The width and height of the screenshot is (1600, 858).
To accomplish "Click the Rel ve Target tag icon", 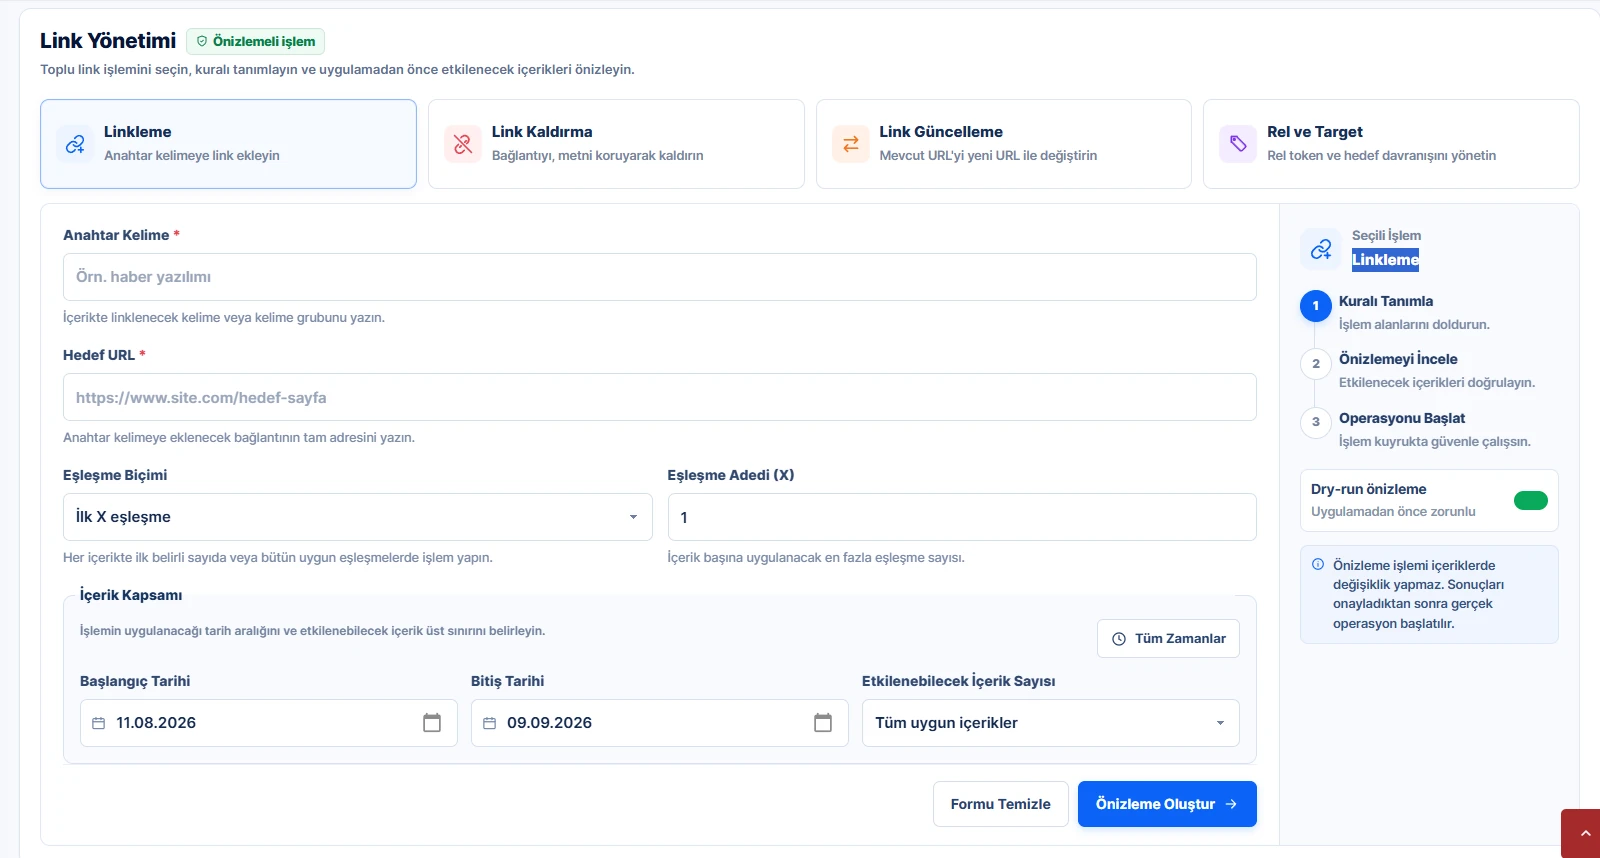I will click(1238, 144).
